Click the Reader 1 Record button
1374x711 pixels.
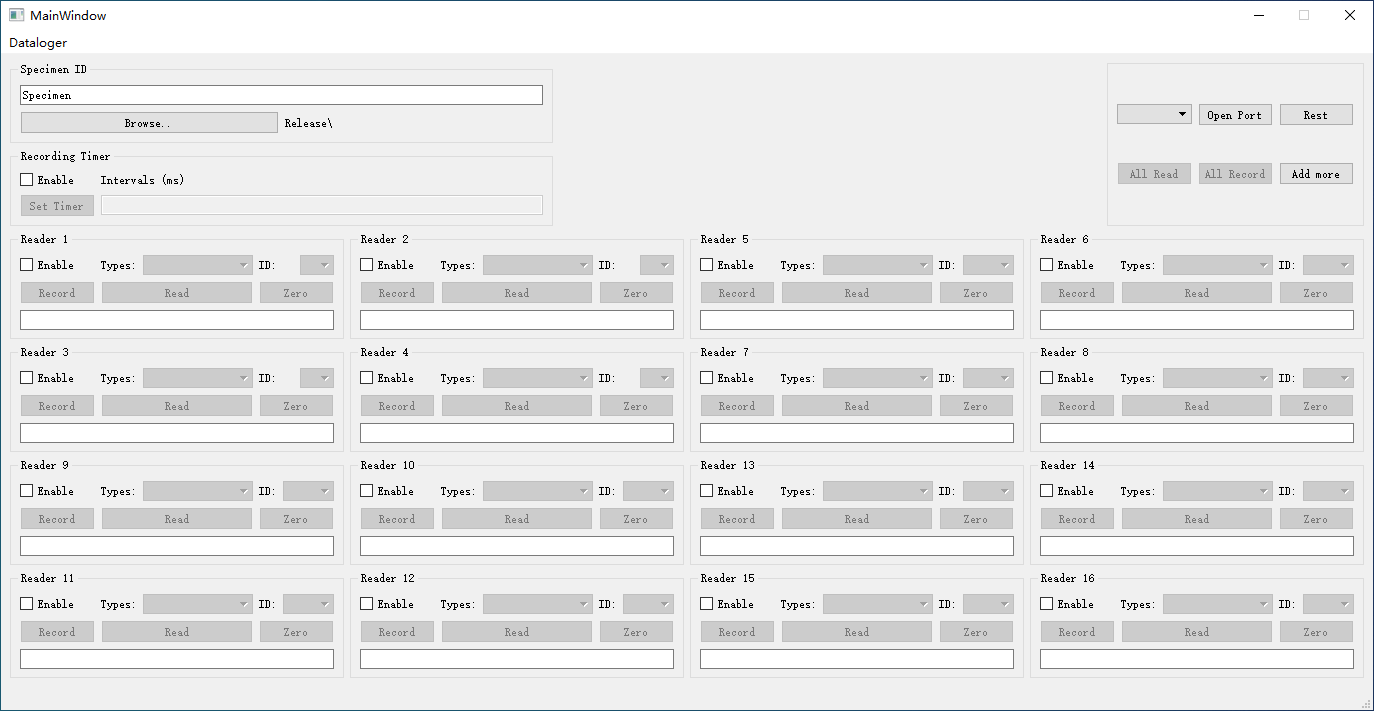(x=57, y=293)
